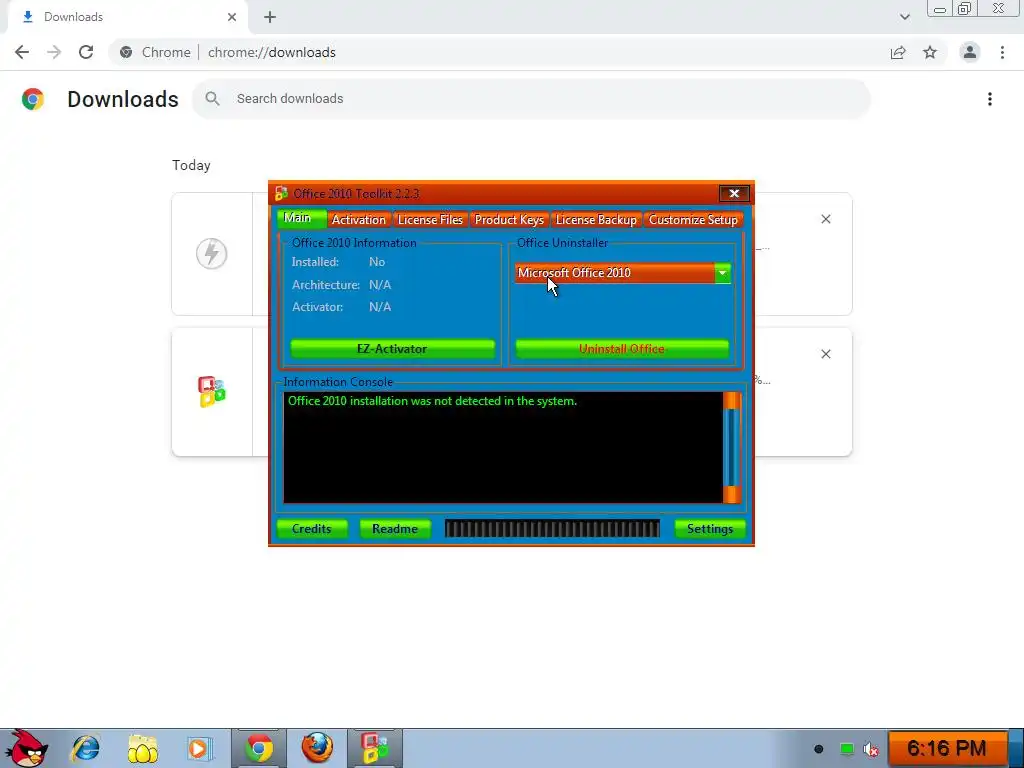Screen dimensions: 1024x768
Task: Click the console message about Office not detected
Action: tap(432, 401)
